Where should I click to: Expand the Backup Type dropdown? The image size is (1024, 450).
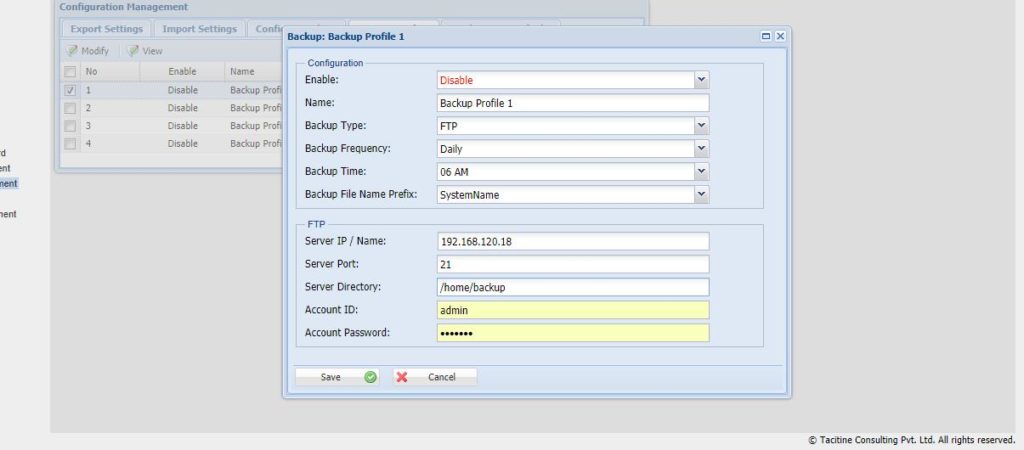click(701, 126)
